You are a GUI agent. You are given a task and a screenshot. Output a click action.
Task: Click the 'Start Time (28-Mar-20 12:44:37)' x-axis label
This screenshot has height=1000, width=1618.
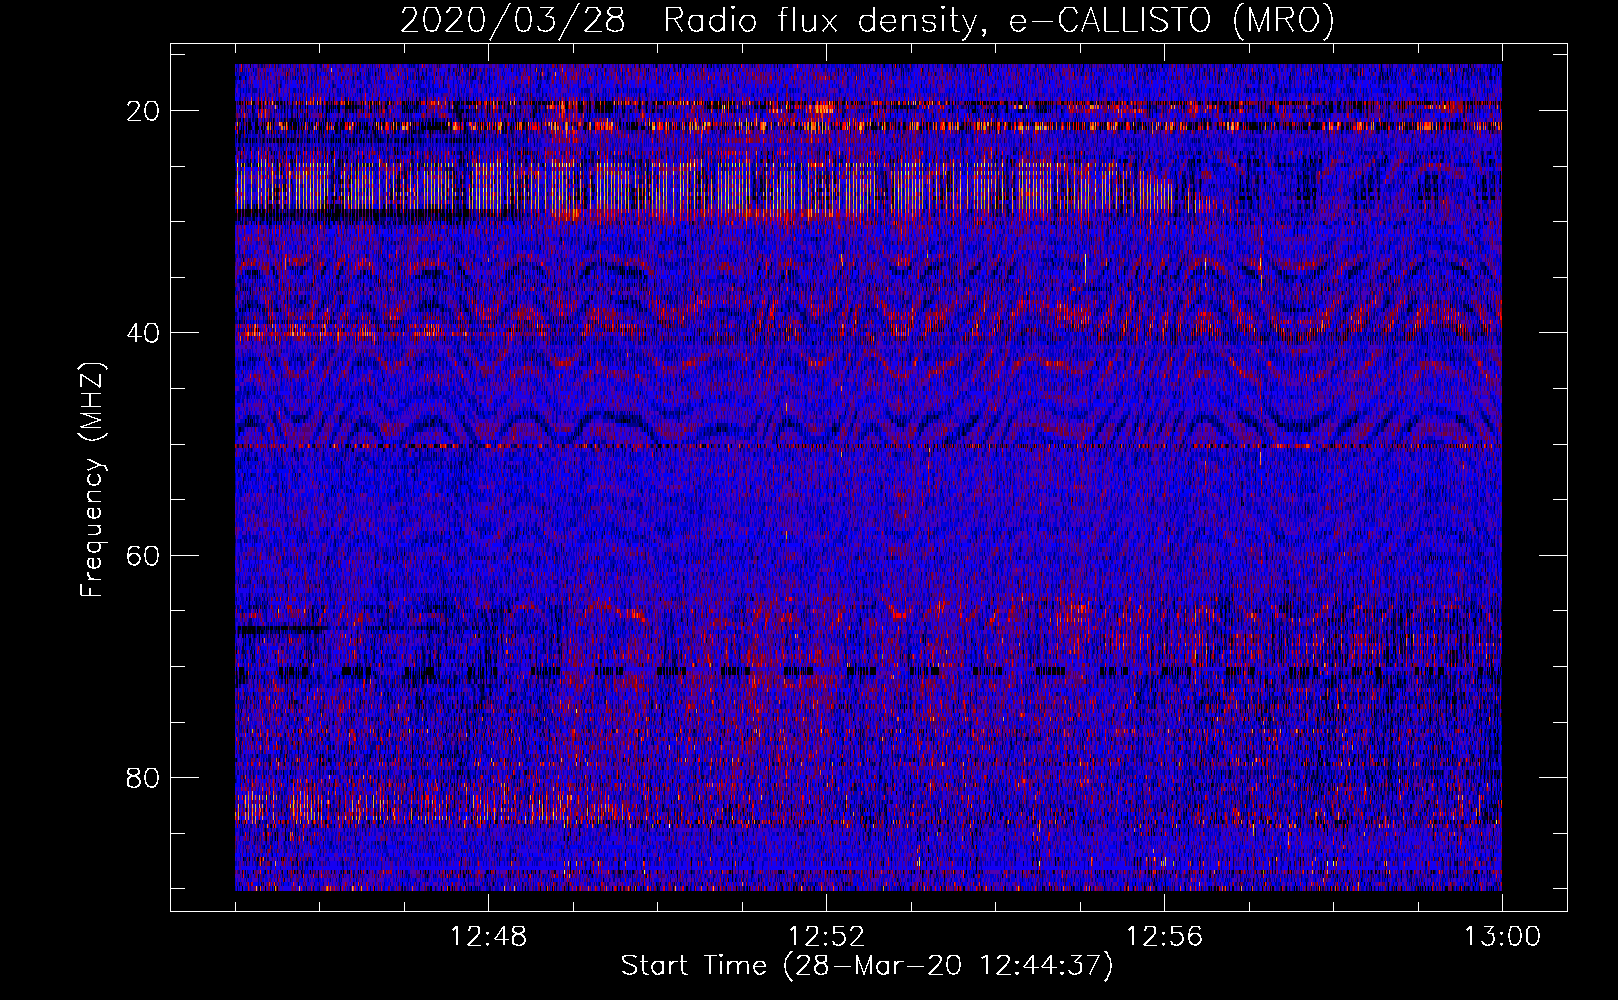click(867, 966)
